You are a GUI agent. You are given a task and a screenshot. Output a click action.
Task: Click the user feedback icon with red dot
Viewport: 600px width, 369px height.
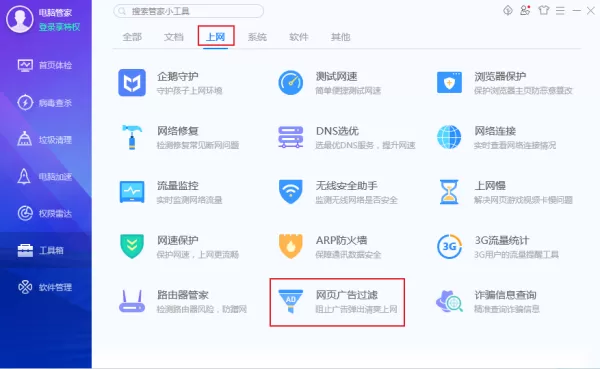click(525, 10)
